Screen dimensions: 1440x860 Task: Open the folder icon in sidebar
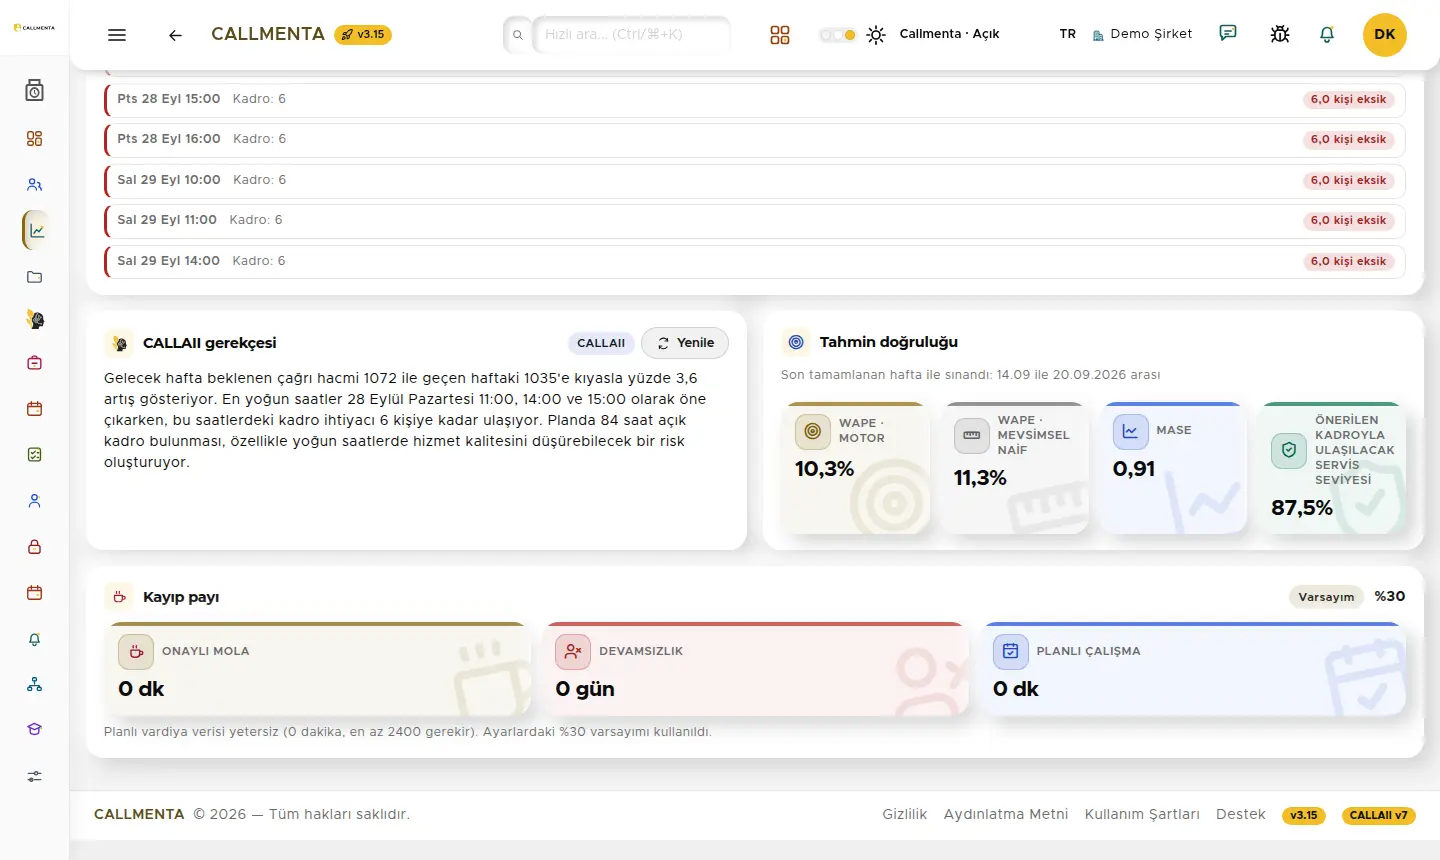click(35, 277)
